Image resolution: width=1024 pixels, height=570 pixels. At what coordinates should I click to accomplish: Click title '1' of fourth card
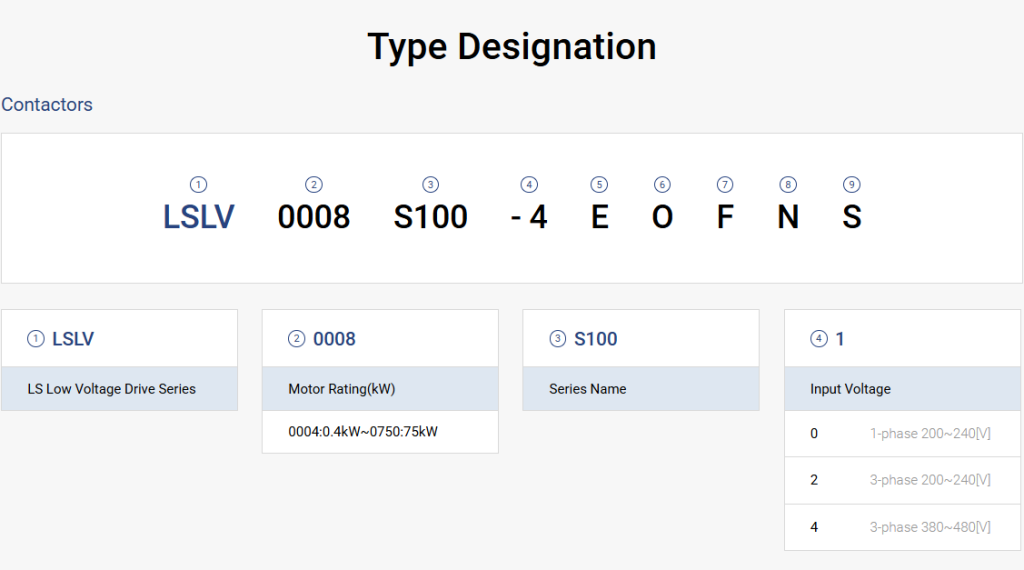[840, 339]
